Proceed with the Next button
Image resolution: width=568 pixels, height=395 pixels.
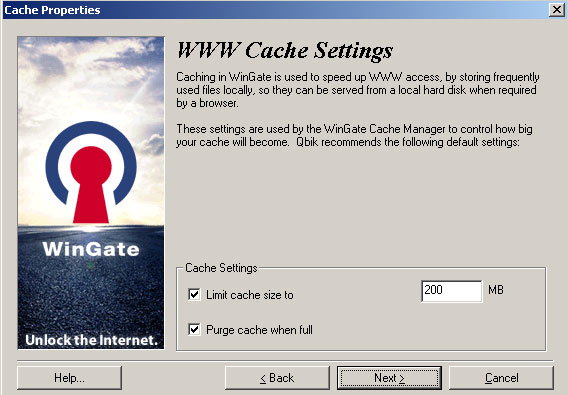pos(389,378)
